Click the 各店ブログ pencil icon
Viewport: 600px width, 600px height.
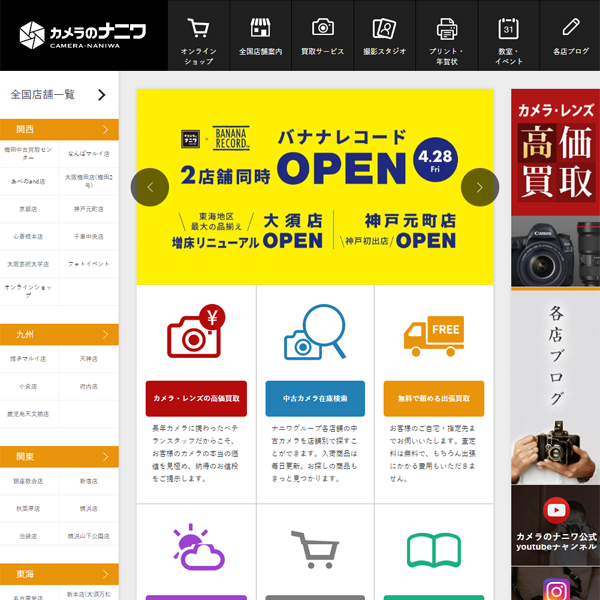571,28
